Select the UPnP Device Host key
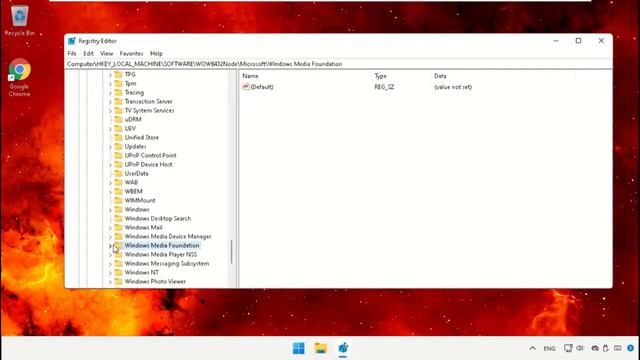 [x=149, y=164]
